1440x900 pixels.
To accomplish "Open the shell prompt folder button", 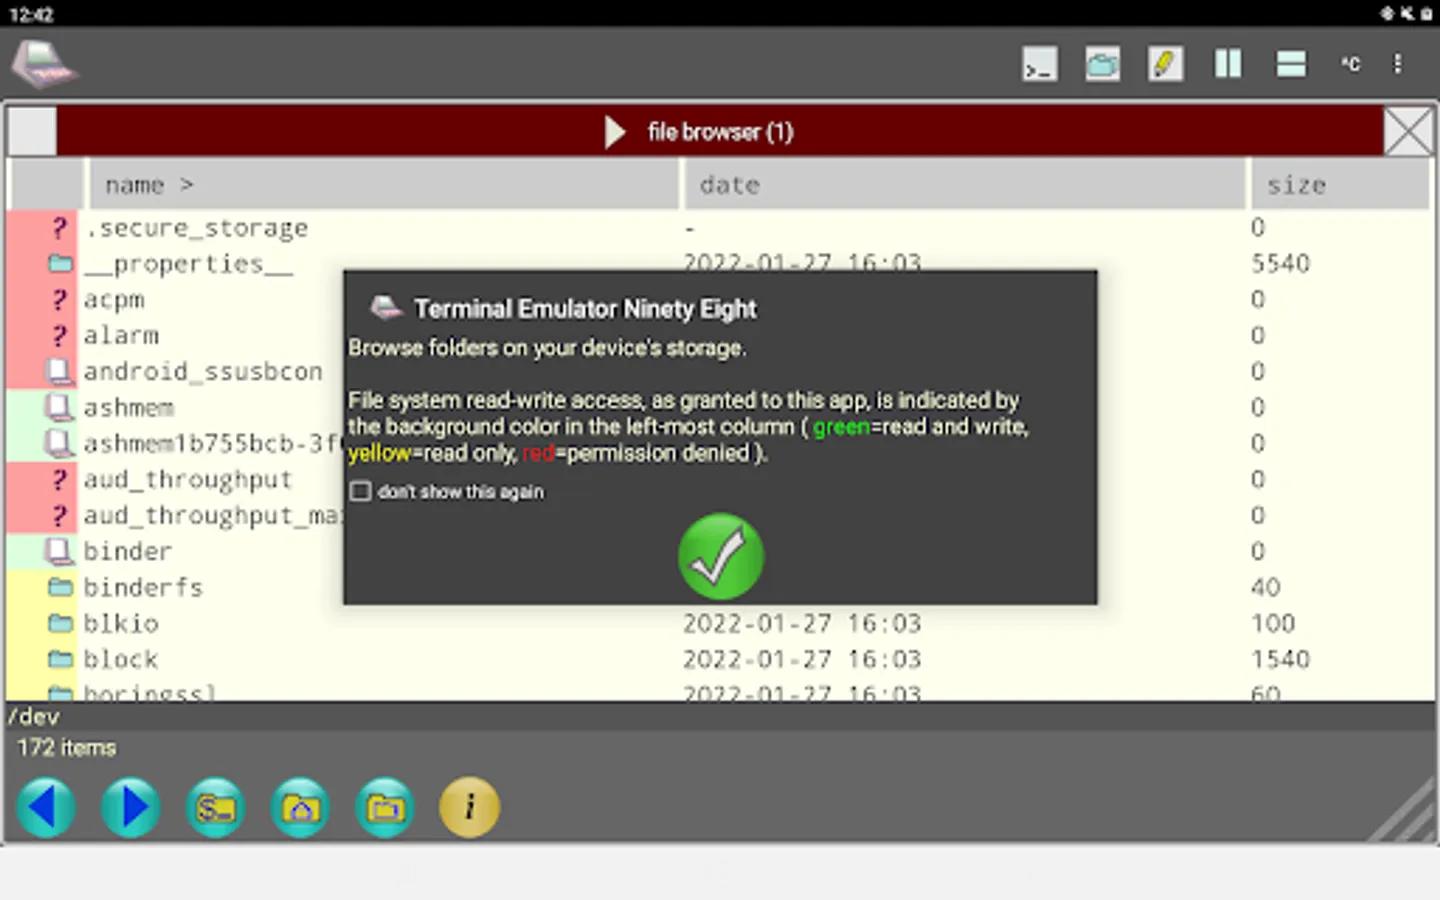I will pyautogui.click(x=216, y=807).
